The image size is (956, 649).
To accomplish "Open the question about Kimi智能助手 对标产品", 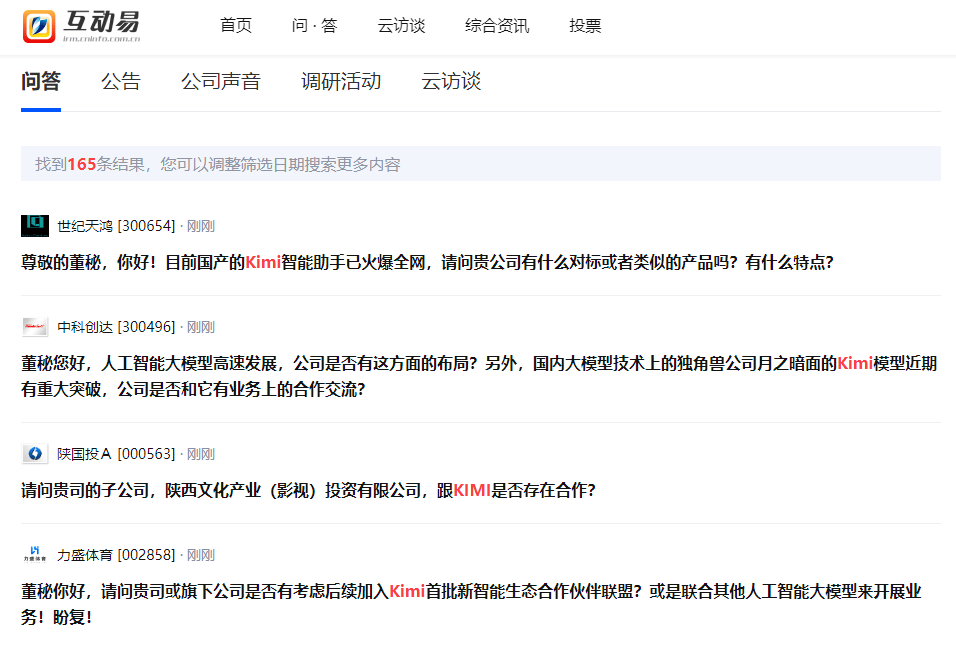I will click(427, 262).
